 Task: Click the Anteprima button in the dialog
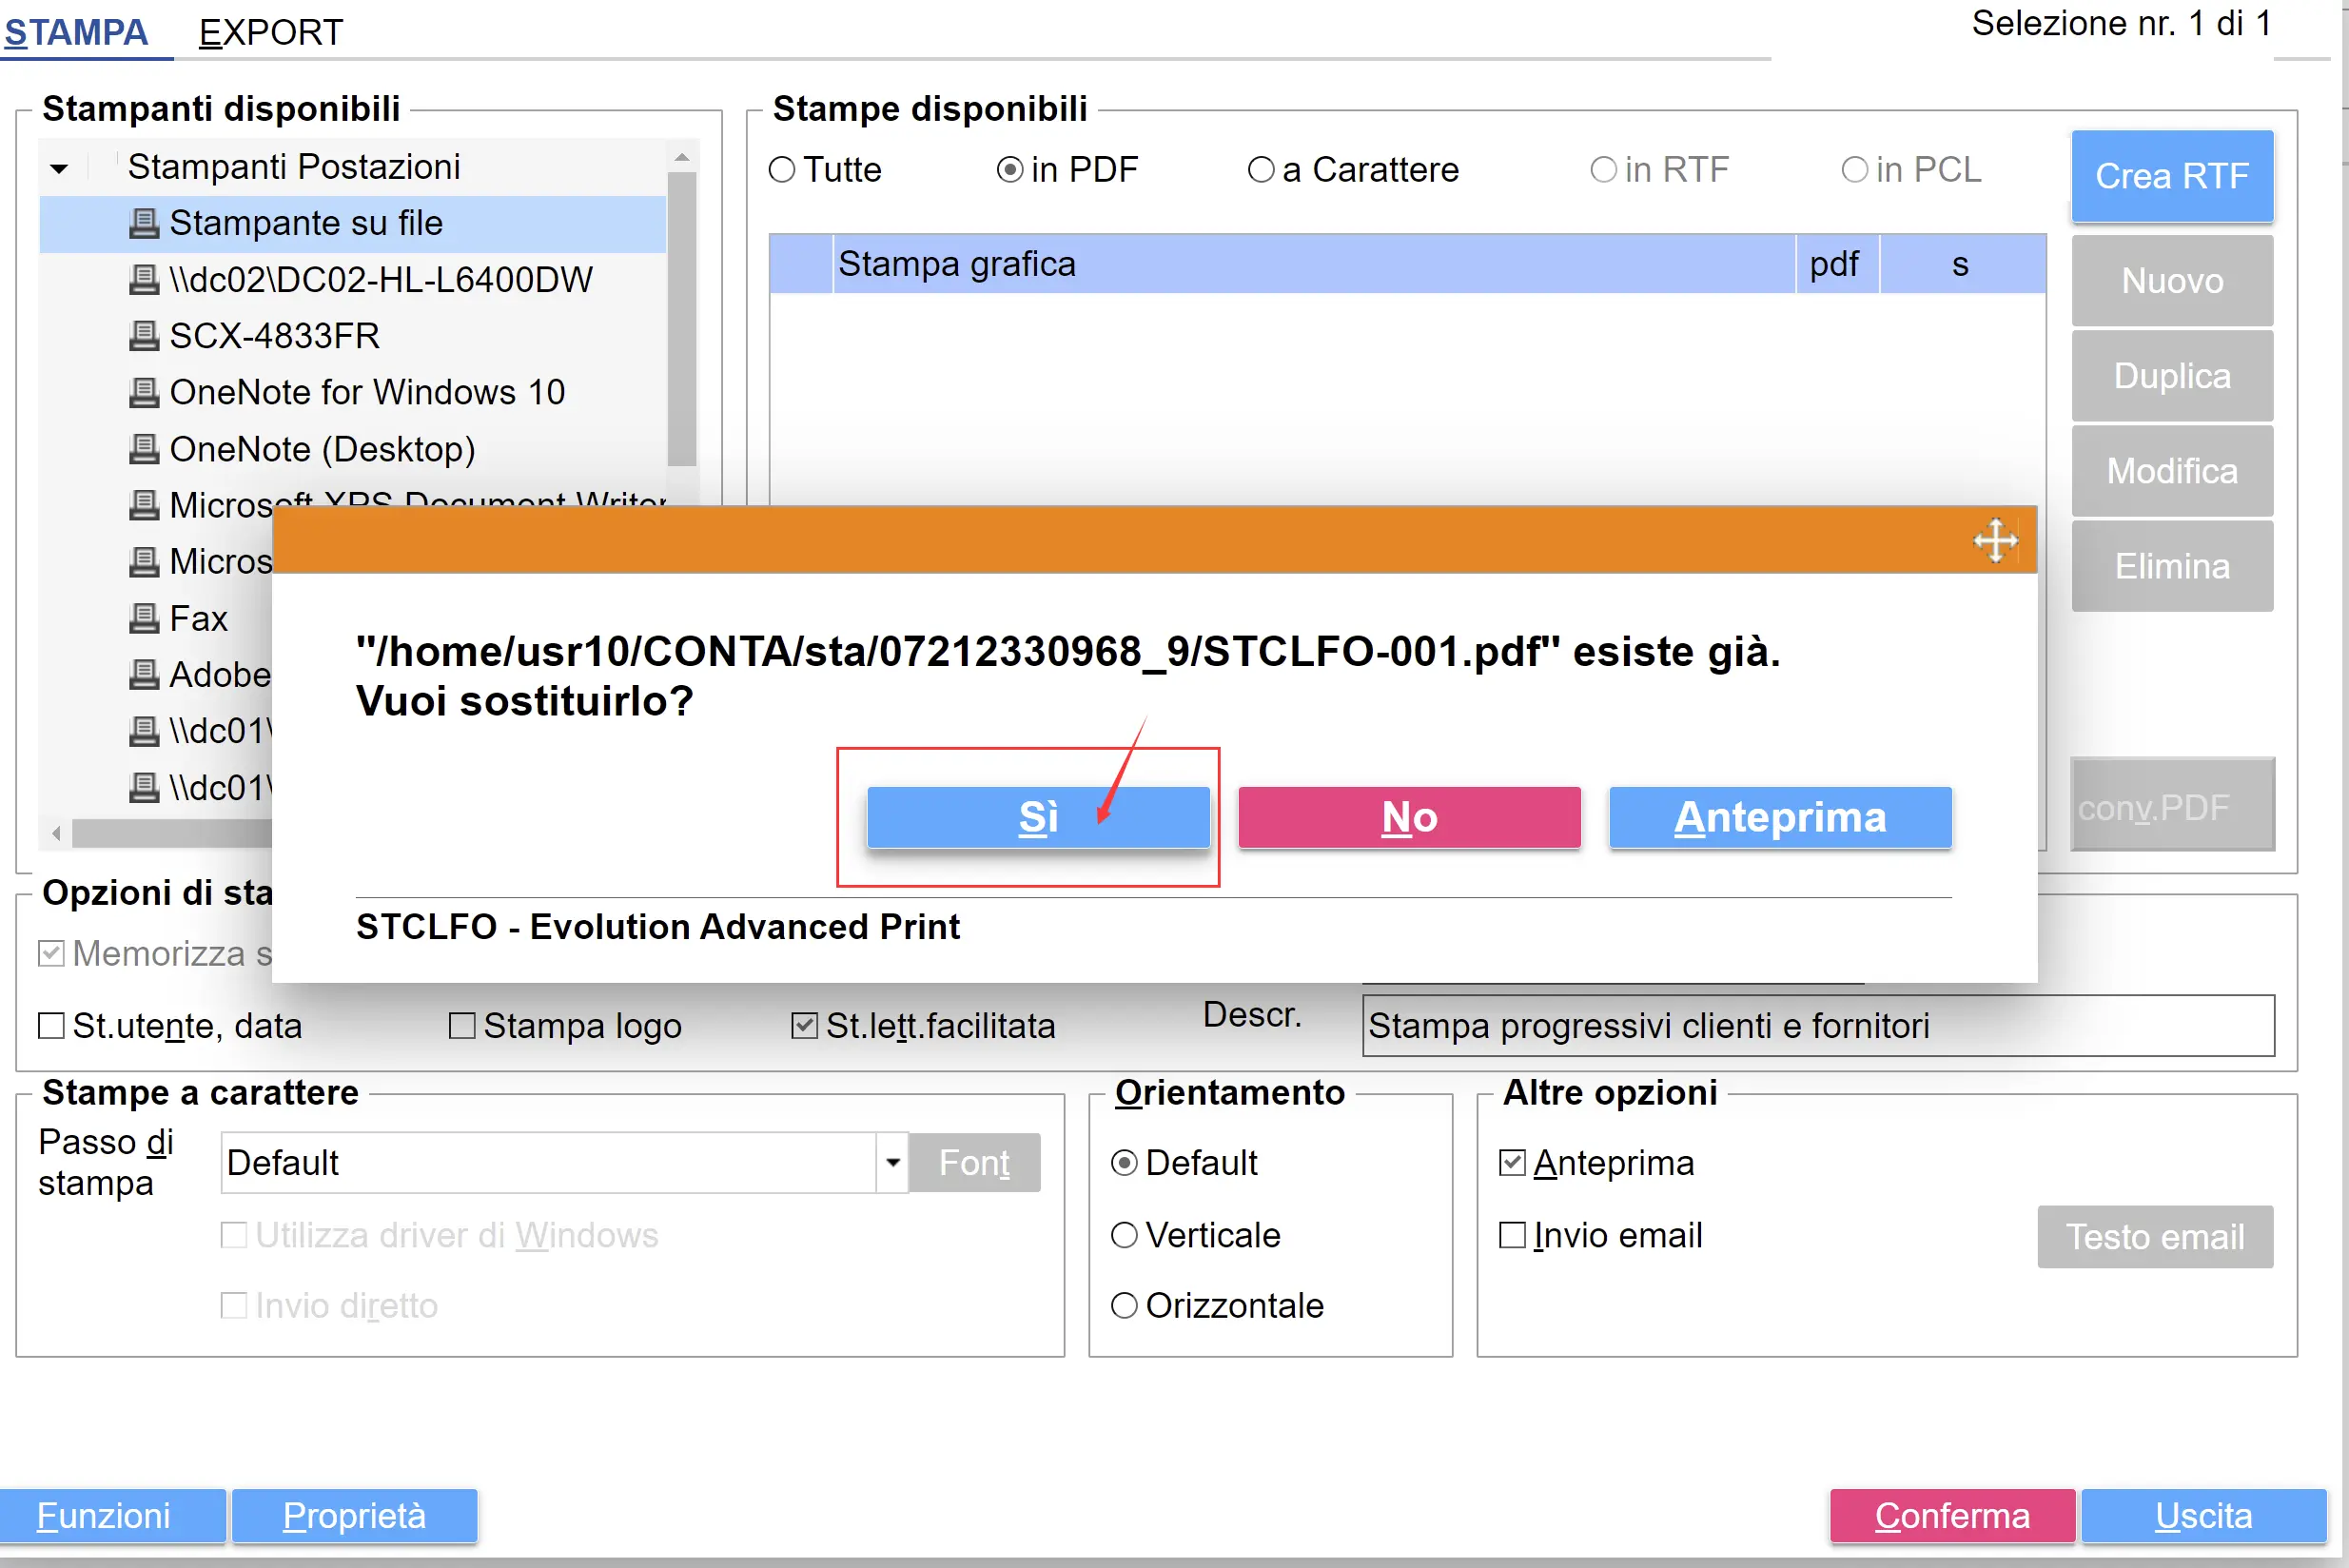pyautogui.click(x=1780, y=817)
